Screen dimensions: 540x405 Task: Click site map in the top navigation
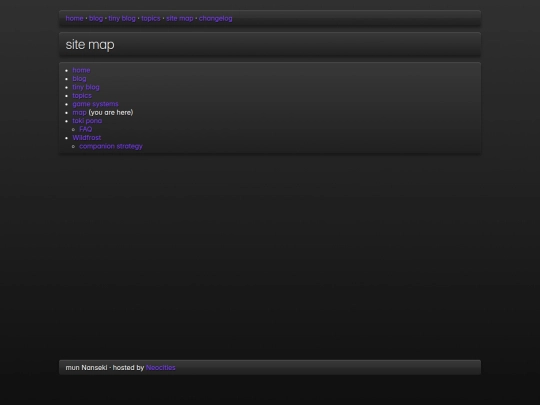click(179, 19)
